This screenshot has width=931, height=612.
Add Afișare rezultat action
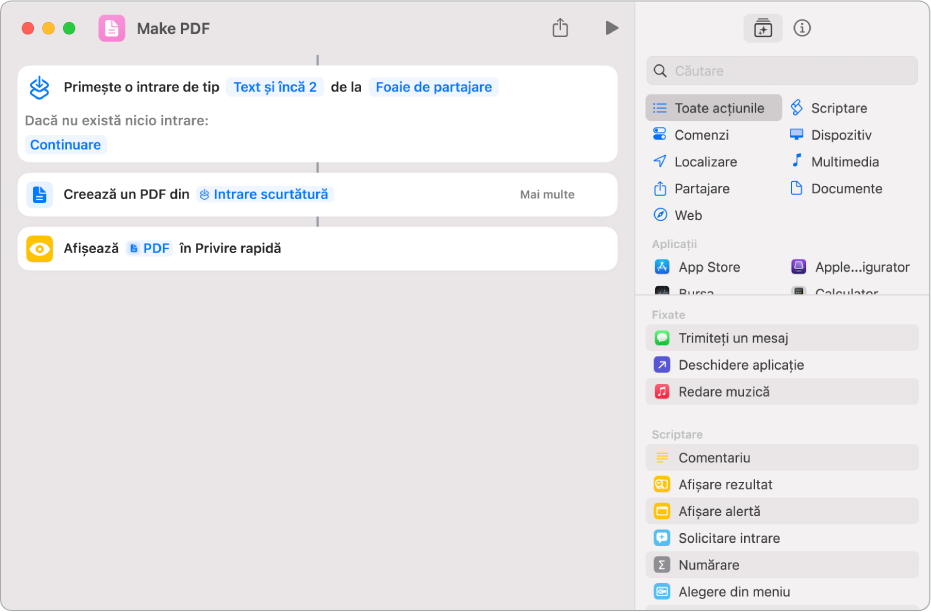click(x=782, y=484)
